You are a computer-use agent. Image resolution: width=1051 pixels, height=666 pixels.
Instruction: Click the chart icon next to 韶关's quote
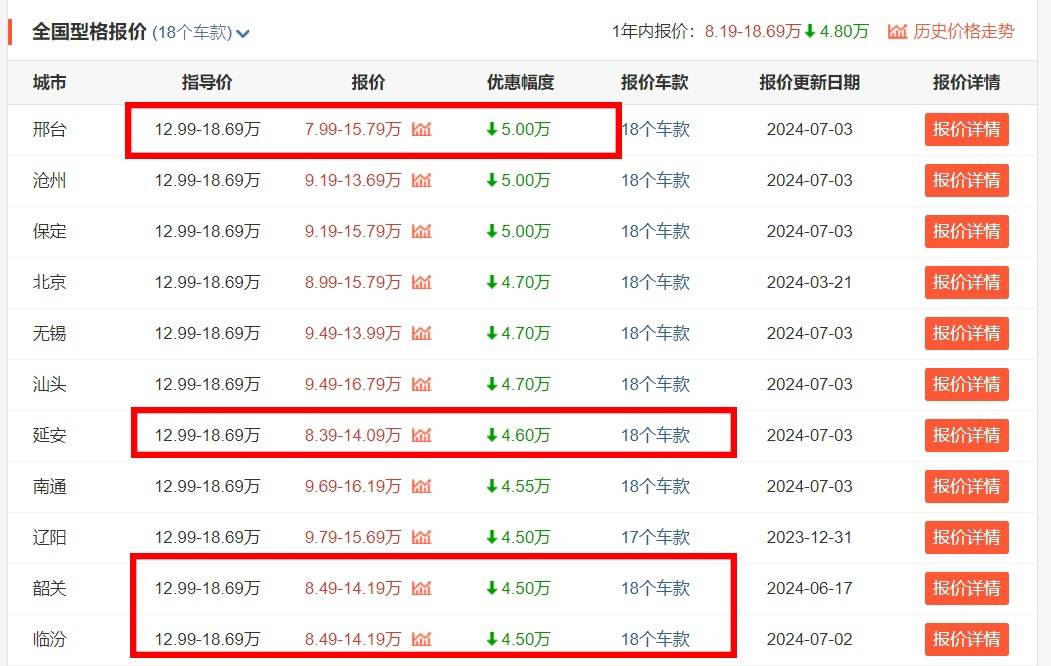422,588
